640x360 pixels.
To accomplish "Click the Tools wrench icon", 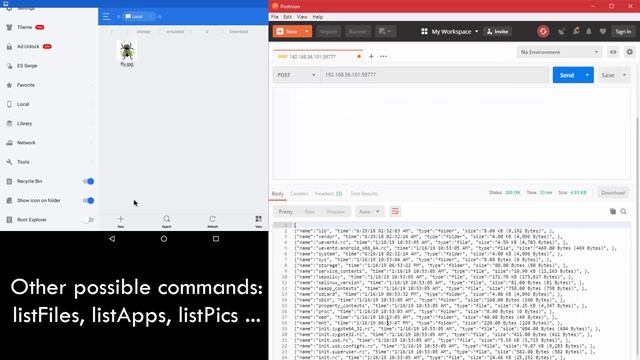I will point(9,162).
